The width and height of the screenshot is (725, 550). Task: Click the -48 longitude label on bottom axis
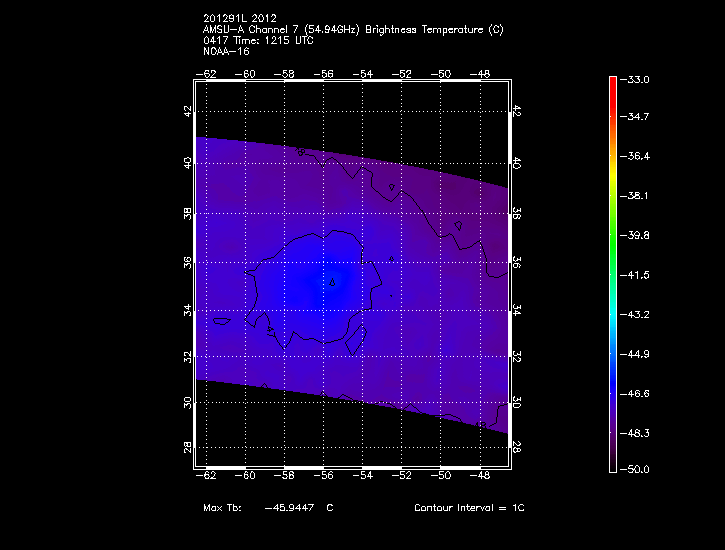click(x=480, y=477)
